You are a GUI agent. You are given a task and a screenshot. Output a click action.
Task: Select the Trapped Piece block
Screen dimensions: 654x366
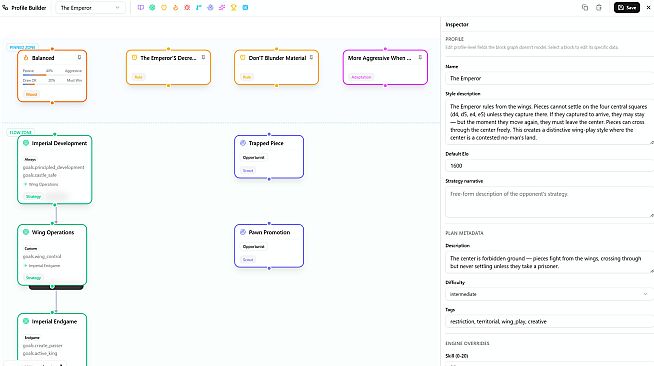click(x=269, y=157)
